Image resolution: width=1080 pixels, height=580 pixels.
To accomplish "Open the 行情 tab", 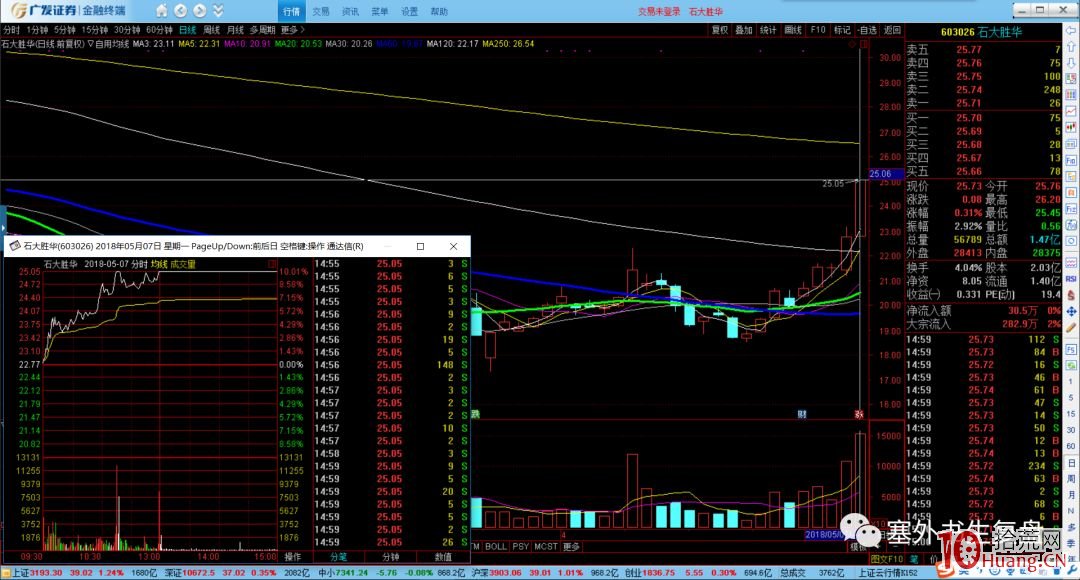I will 291,12.
